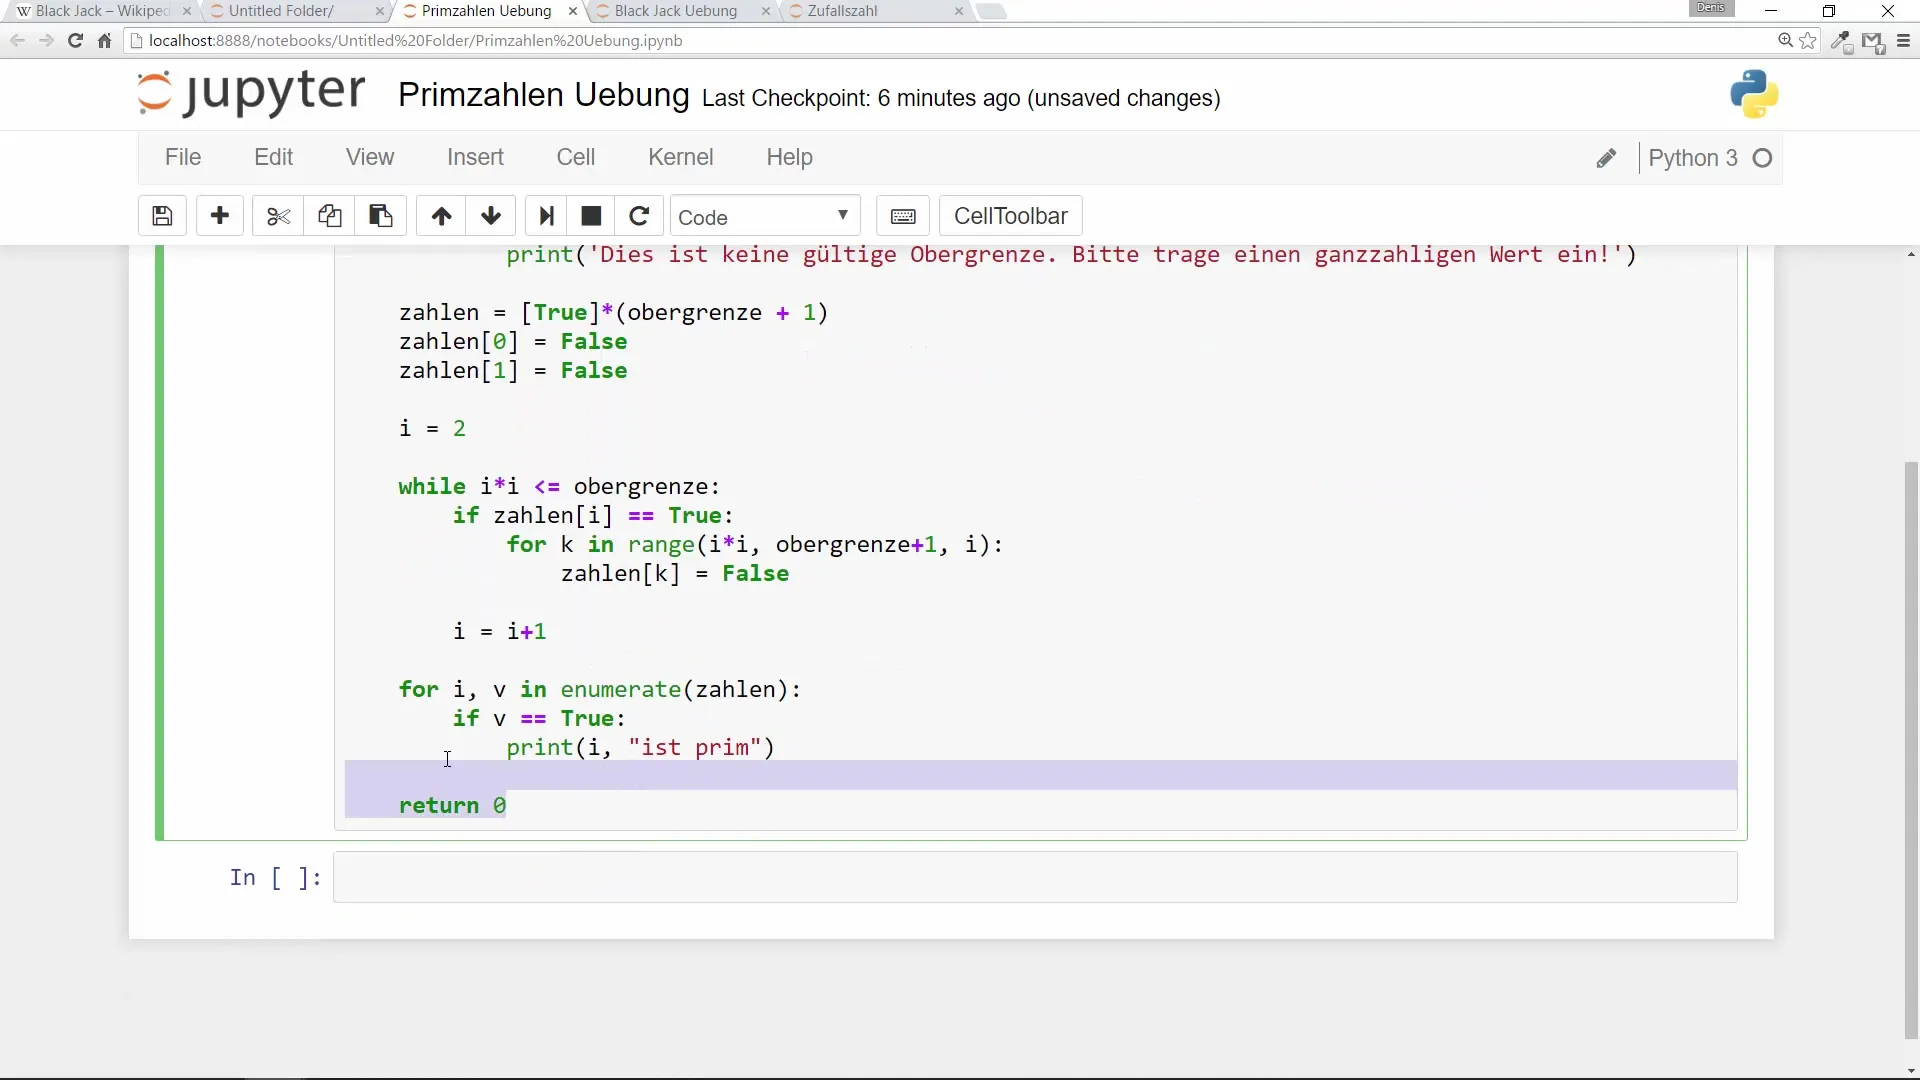Go back in browser
Screen dimensions: 1920x1080
coord(17,41)
